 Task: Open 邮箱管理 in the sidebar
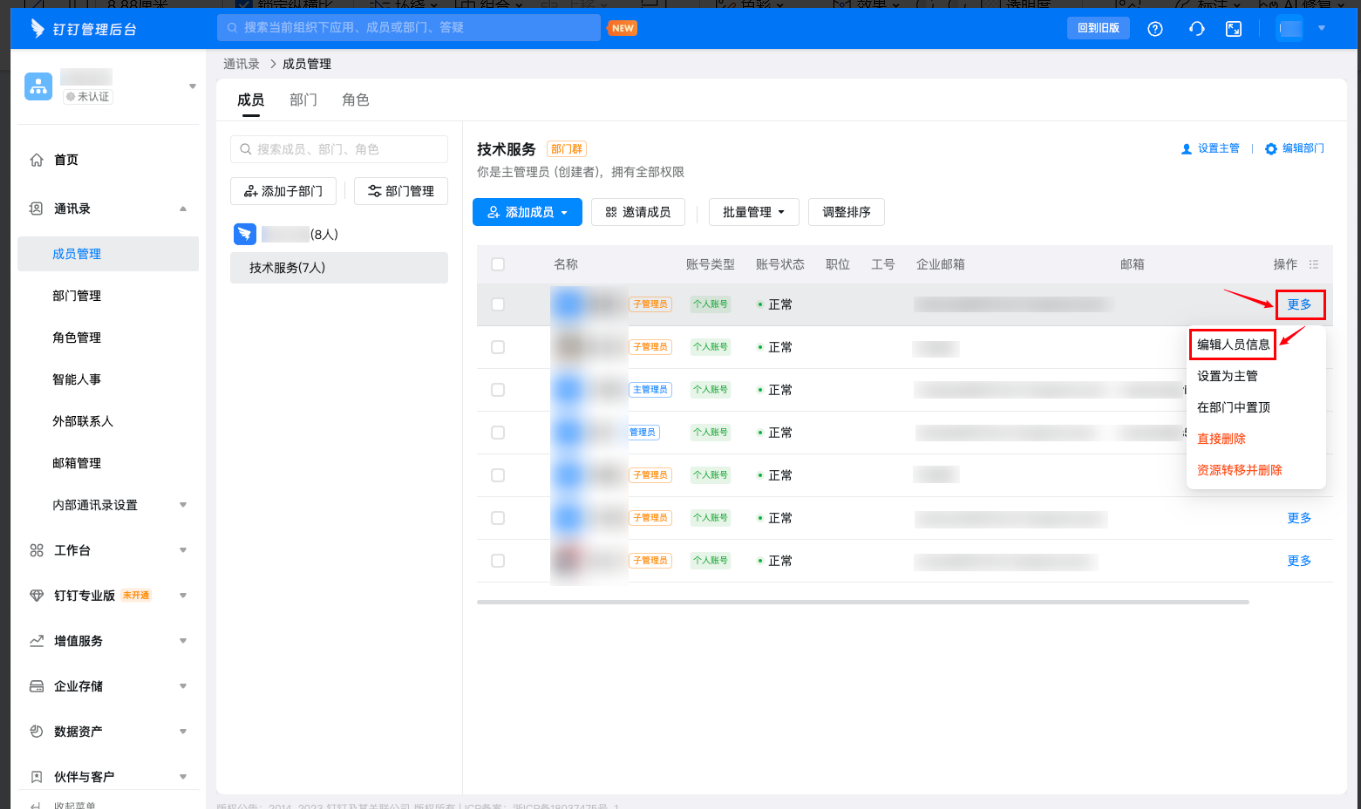click(77, 463)
